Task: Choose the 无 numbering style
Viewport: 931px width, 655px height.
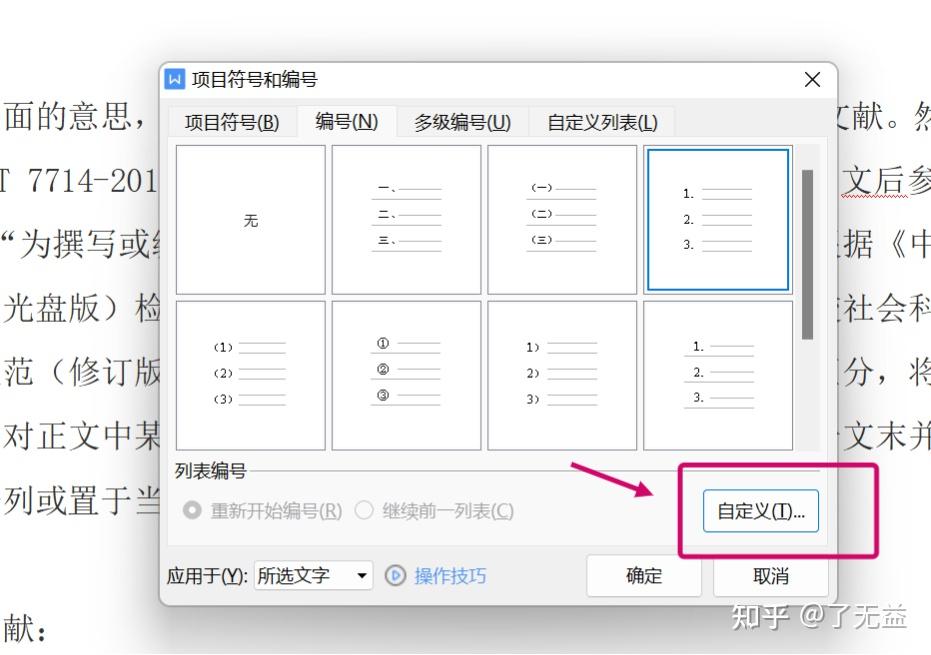Action: pyautogui.click(x=251, y=220)
